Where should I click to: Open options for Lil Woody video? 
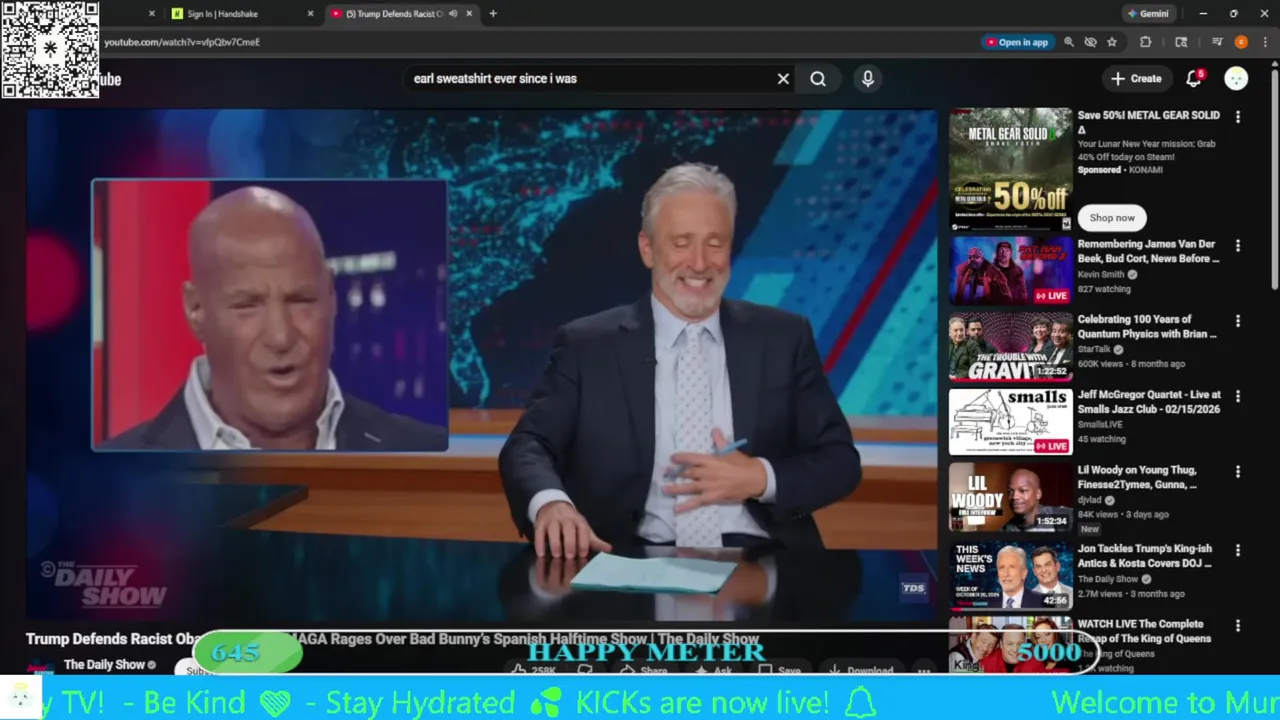click(x=1238, y=471)
